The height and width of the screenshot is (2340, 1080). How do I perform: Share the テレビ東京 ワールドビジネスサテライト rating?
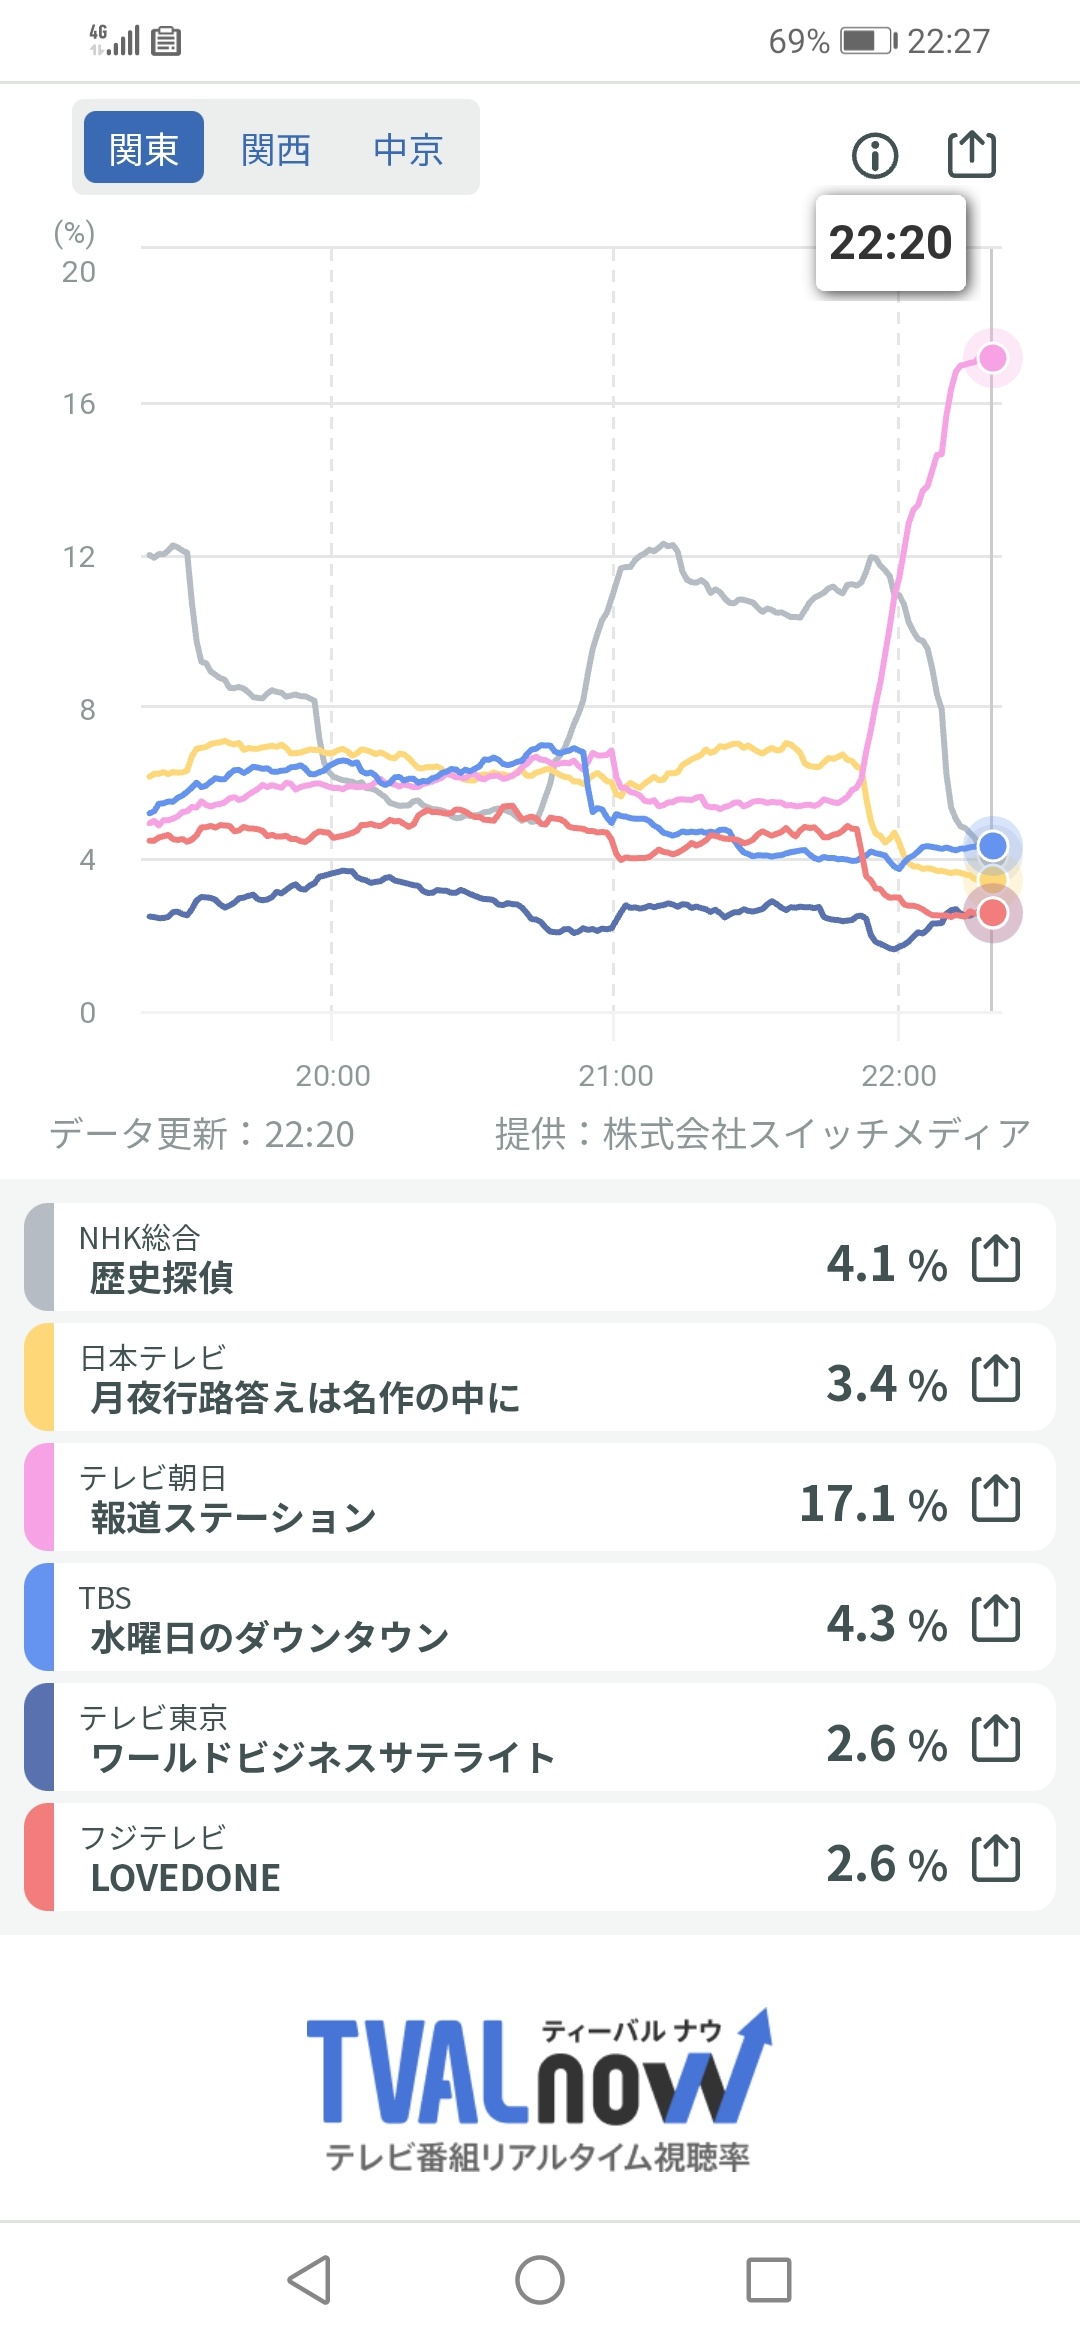[996, 1738]
